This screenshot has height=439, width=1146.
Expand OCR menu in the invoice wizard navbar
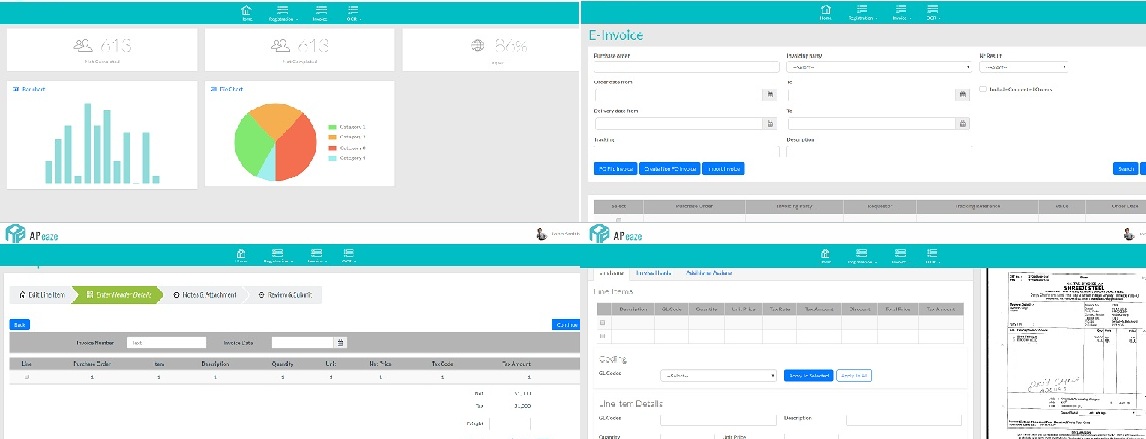[x=348, y=256]
